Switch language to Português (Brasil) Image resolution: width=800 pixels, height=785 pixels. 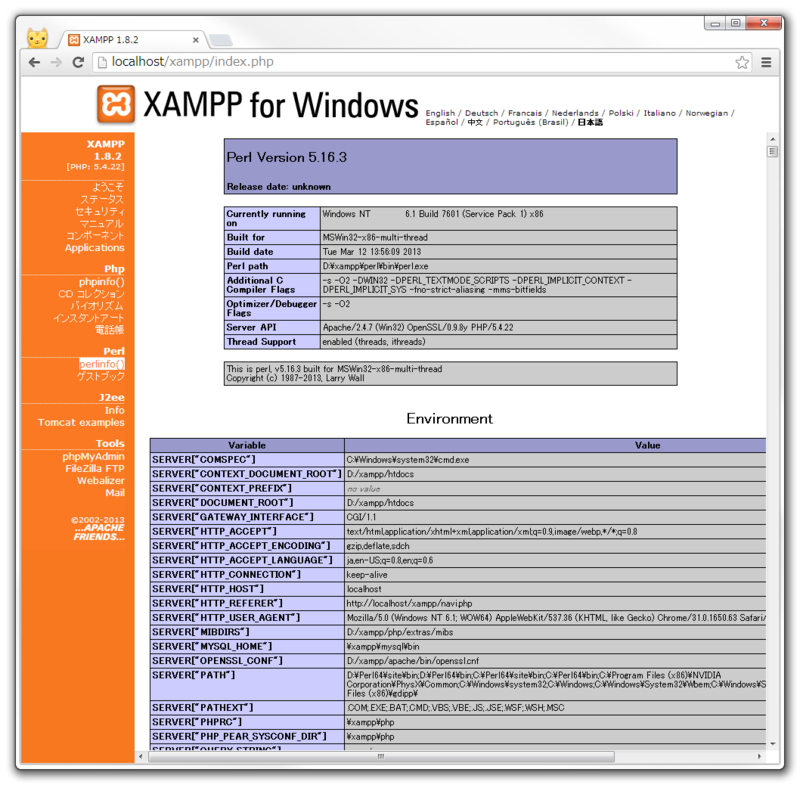click(530, 122)
